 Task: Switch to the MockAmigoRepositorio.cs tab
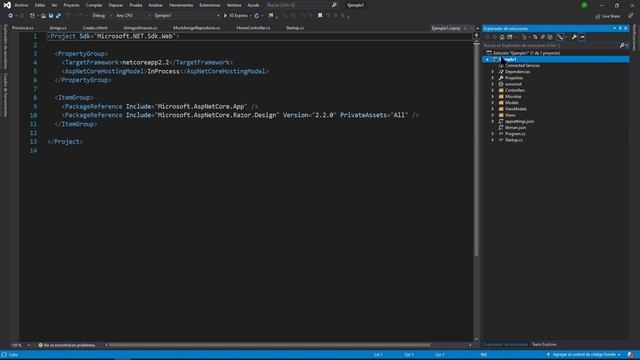(x=196, y=28)
